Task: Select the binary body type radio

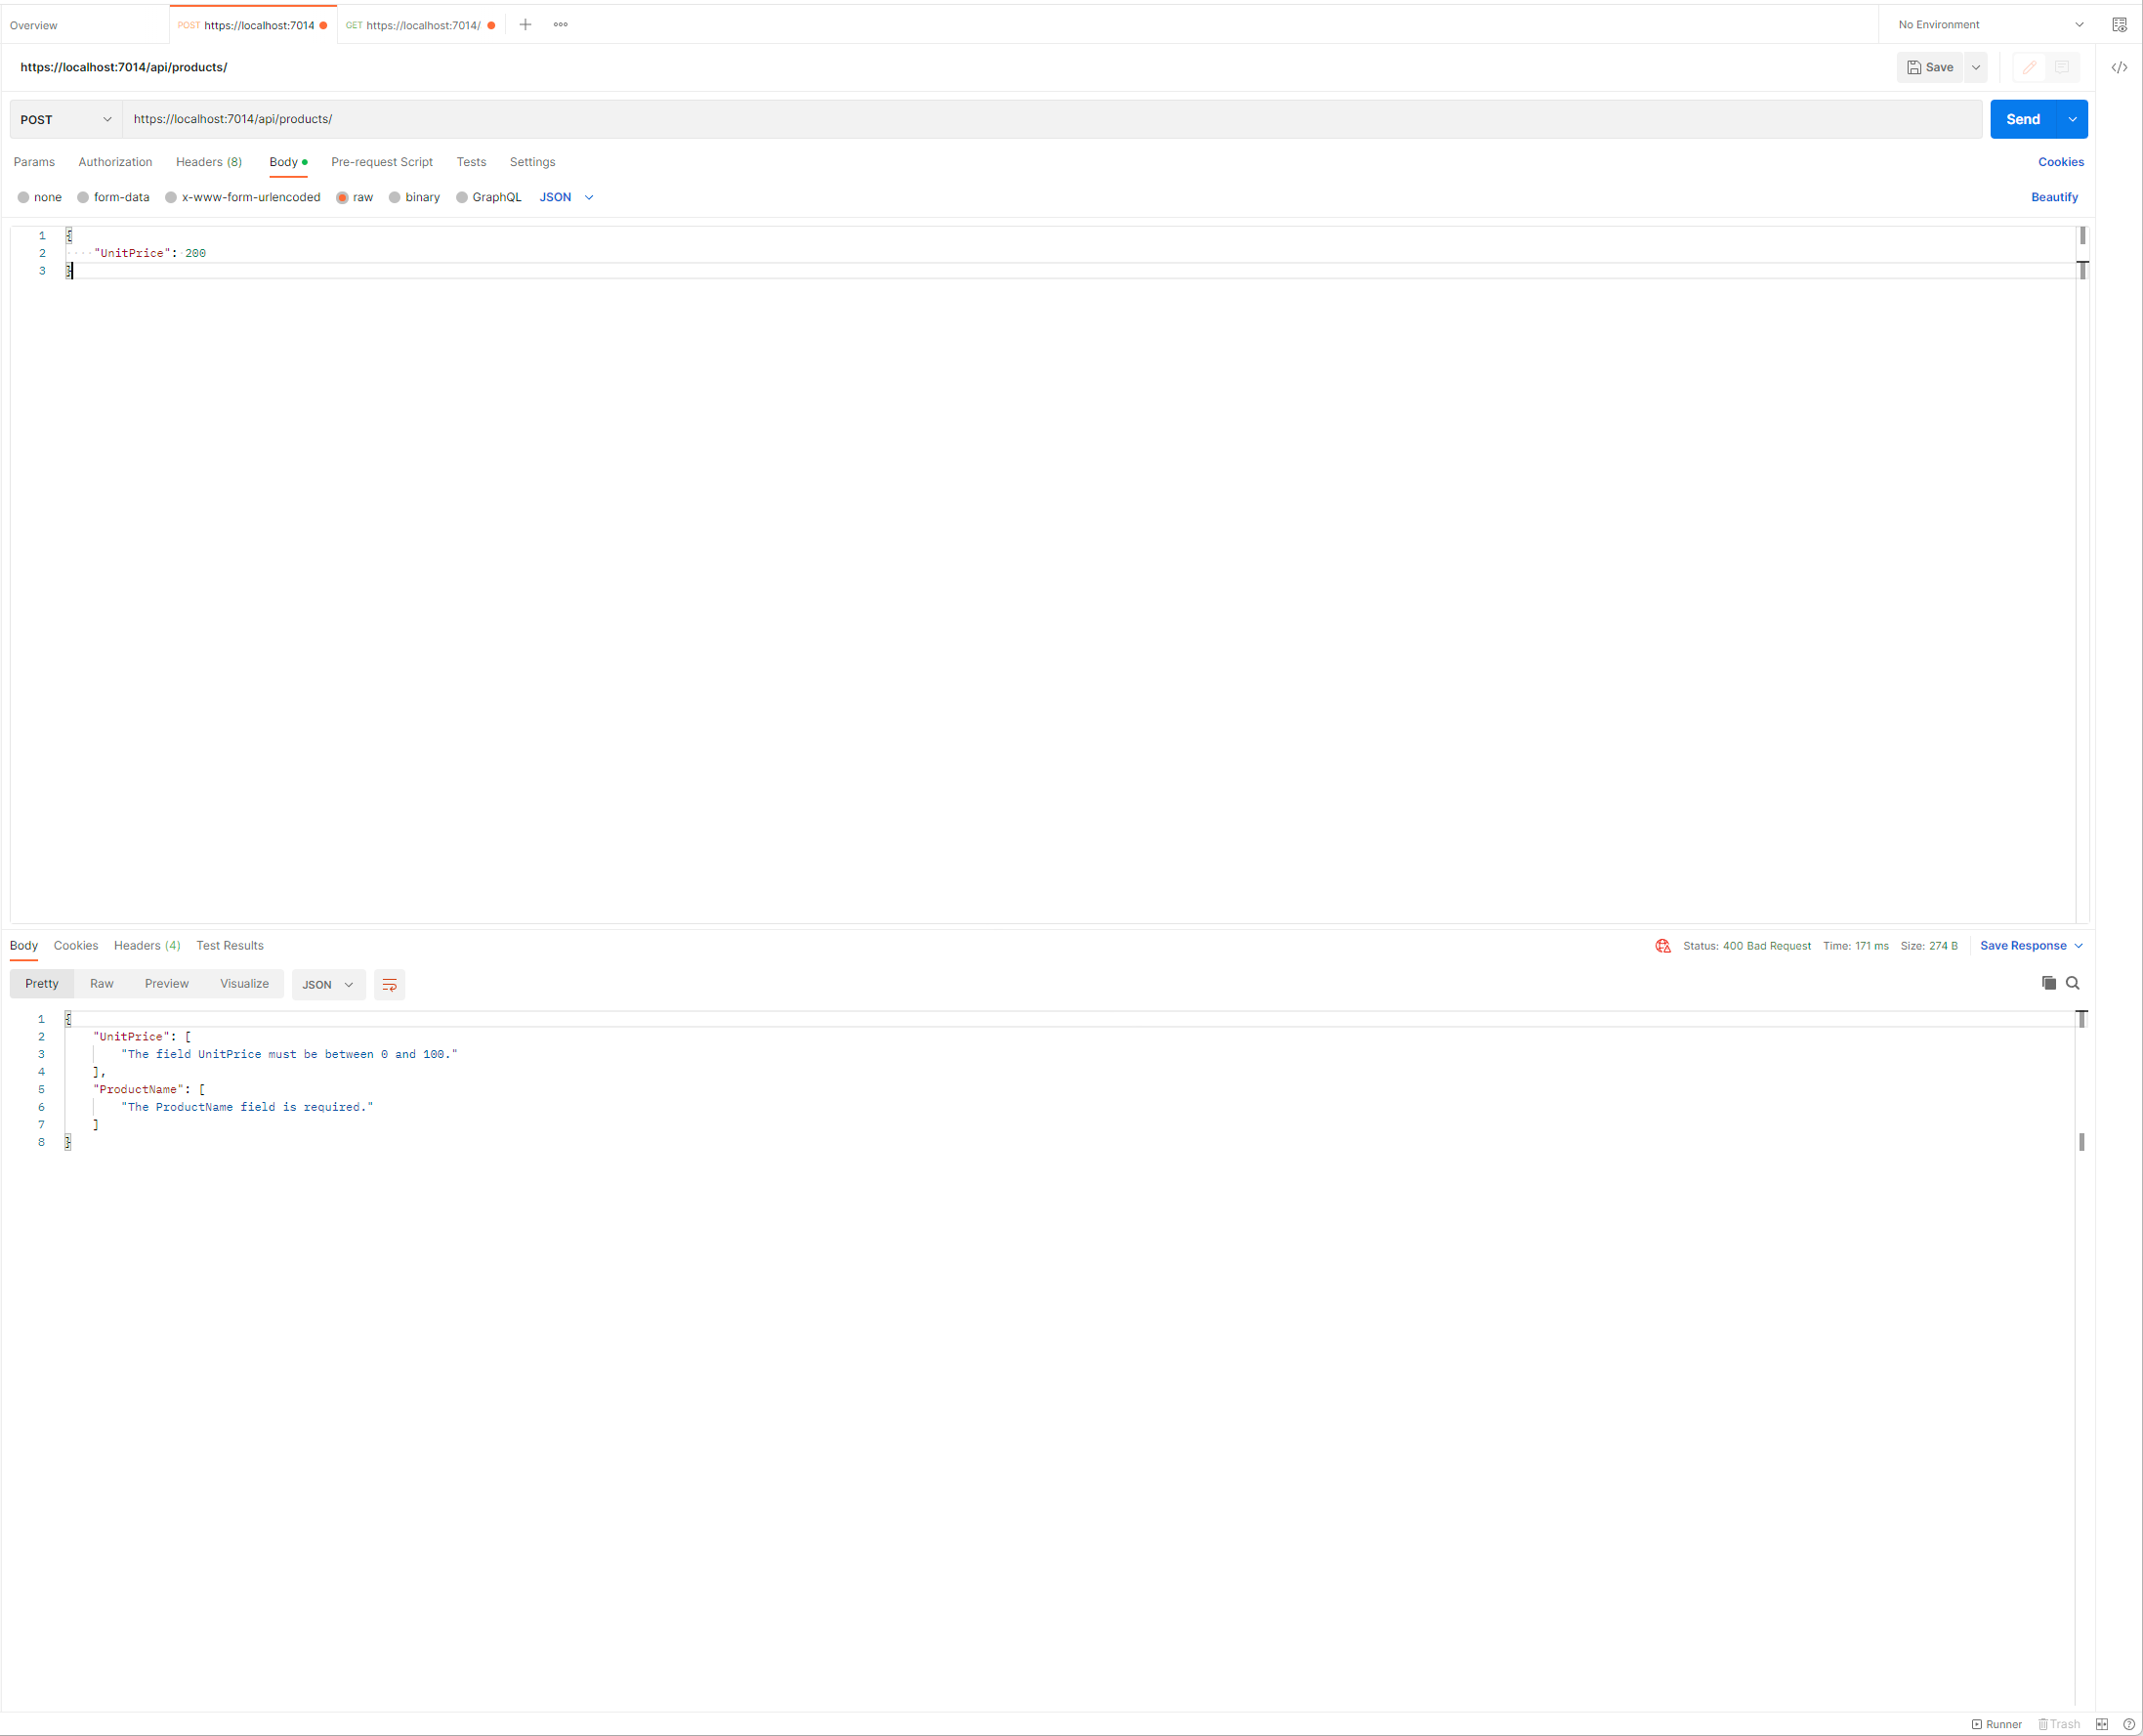Action: pyautogui.click(x=395, y=198)
